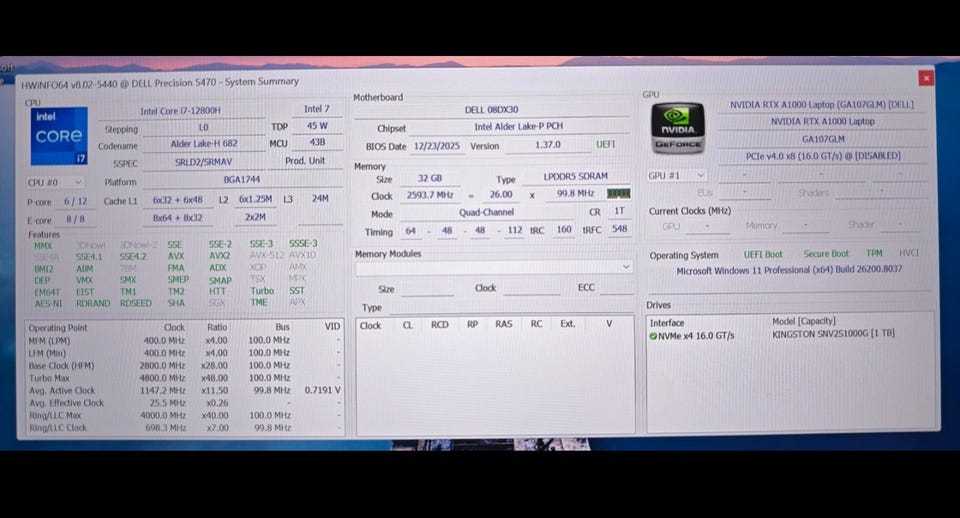The image size is (960, 518).
Task: Click the UEFI label beside BIOS version
Action: (606, 145)
